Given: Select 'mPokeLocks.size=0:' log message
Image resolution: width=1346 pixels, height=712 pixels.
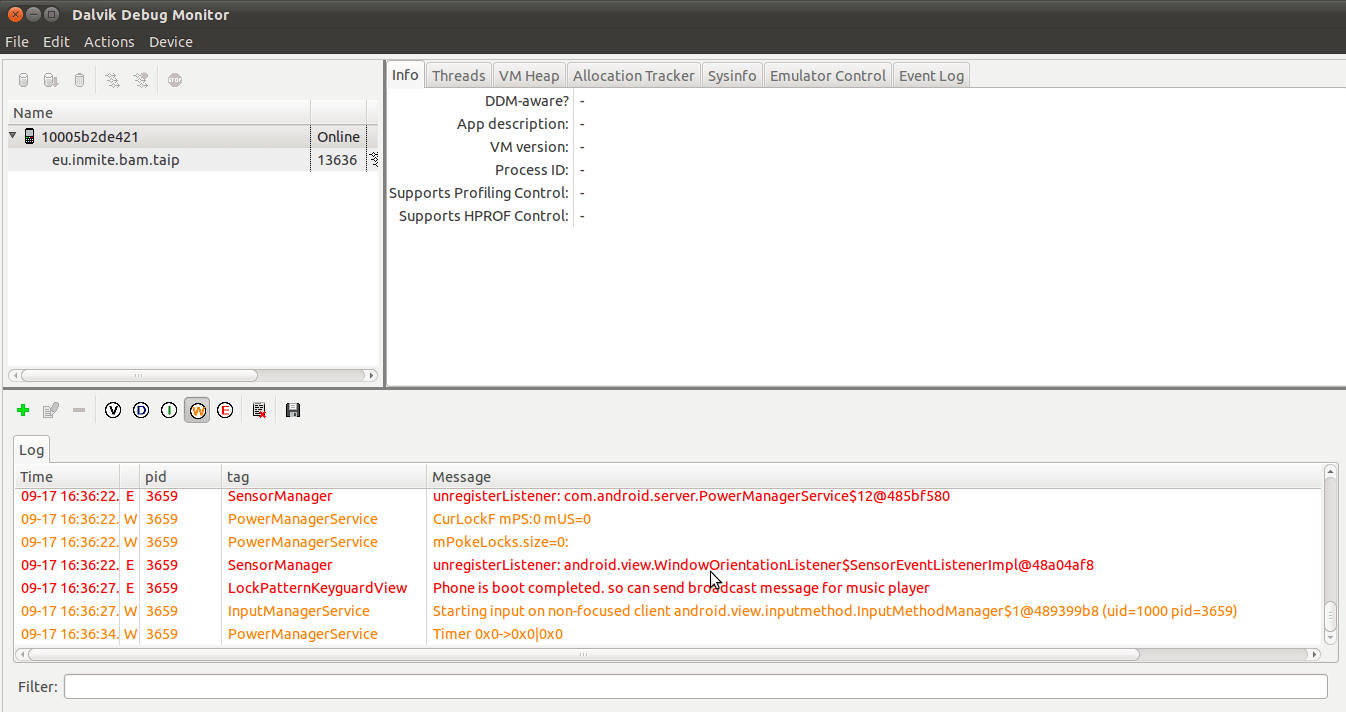Looking at the screenshot, I should pyautogui.click(x=500, y=542).
